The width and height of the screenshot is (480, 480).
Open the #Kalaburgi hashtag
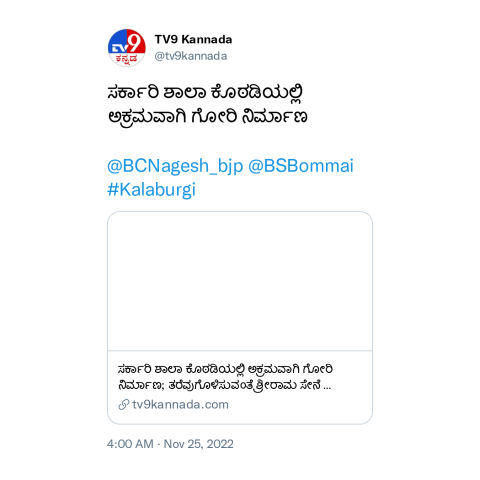tap(151, 190)
